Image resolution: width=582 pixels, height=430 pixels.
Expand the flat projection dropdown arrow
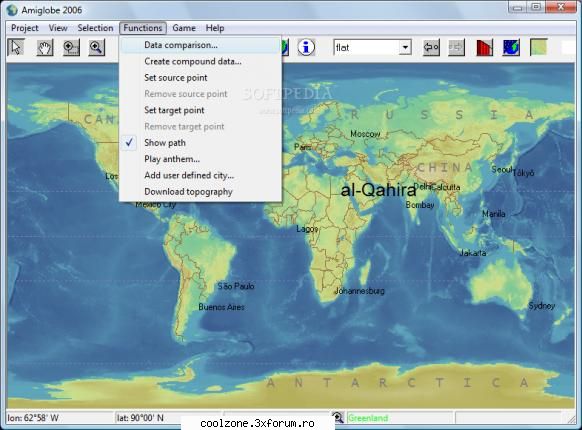click(405, 48)
